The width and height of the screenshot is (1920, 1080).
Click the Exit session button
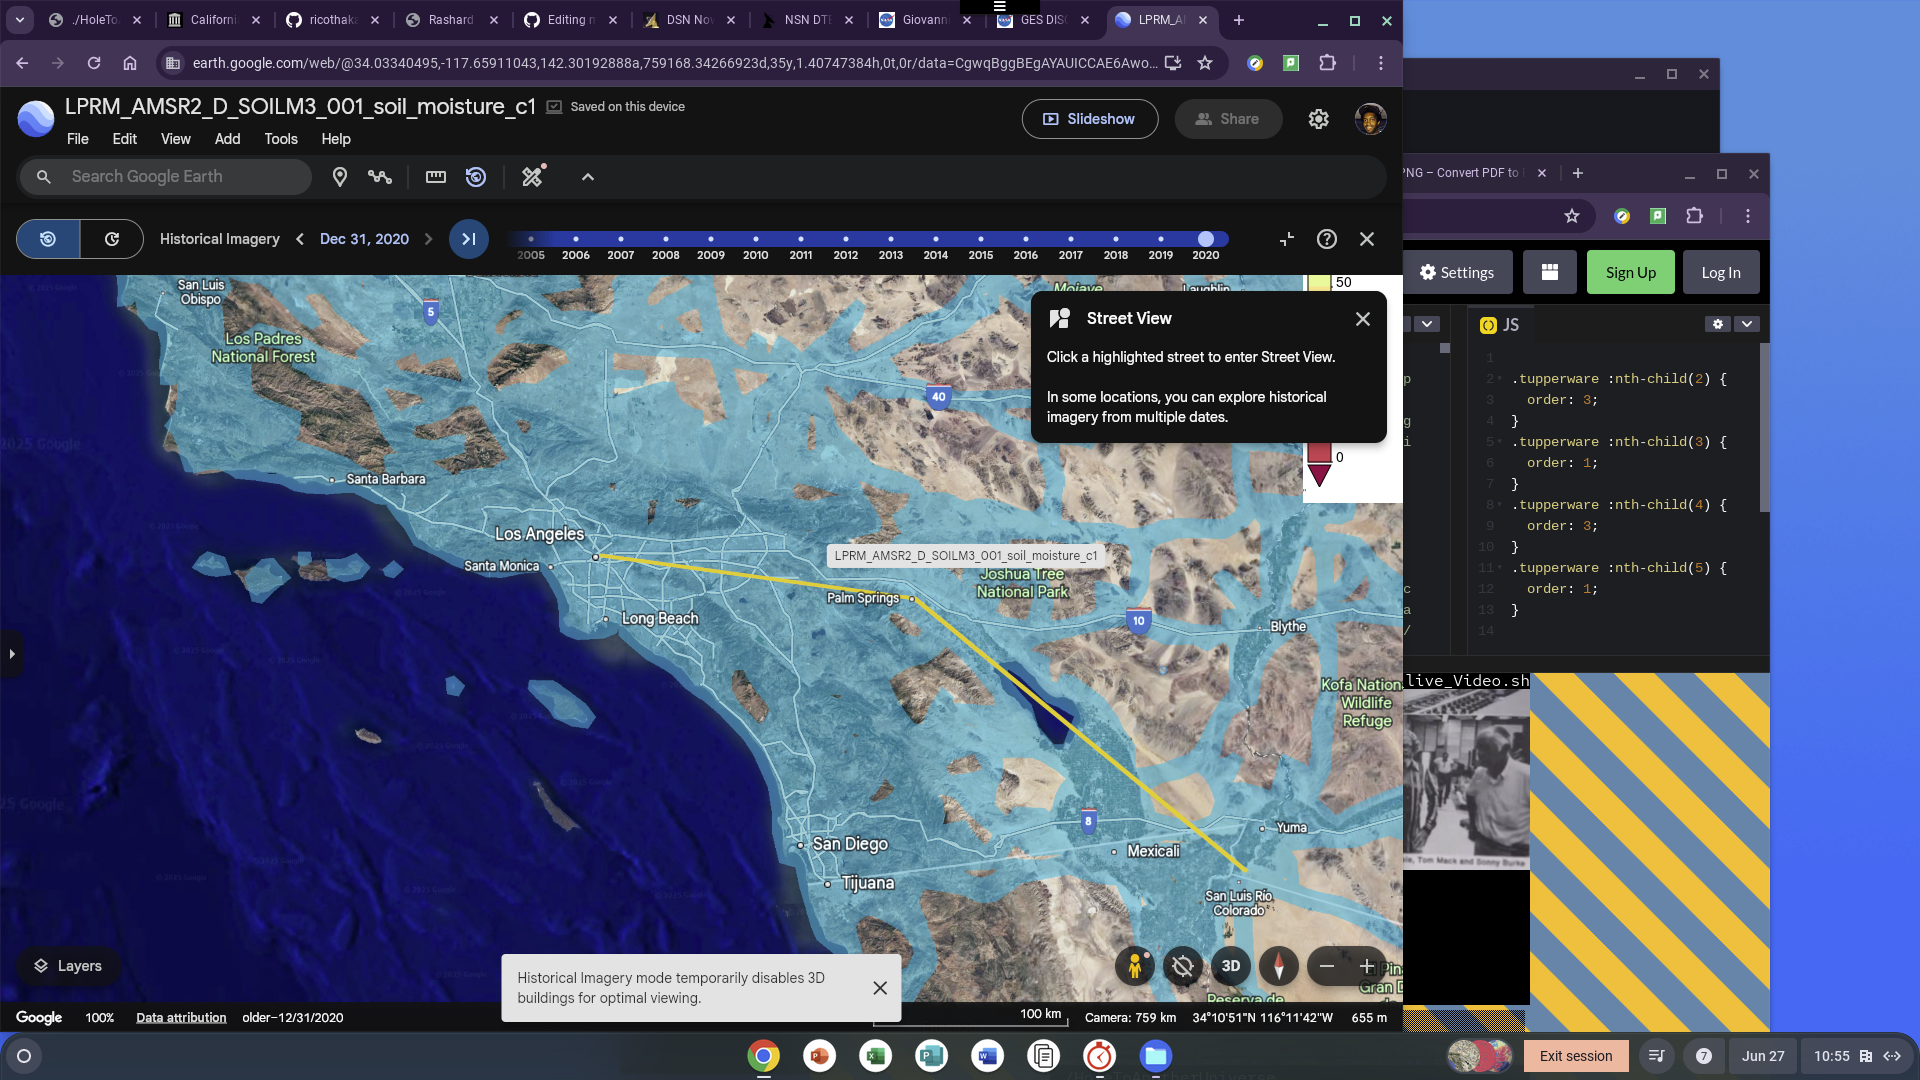[1576, 1056]
